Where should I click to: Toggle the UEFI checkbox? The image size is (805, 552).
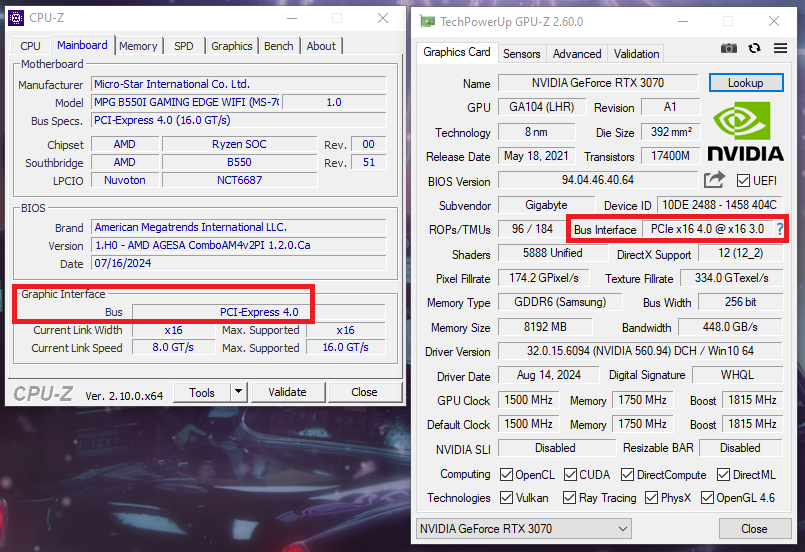tap(743, 181)
